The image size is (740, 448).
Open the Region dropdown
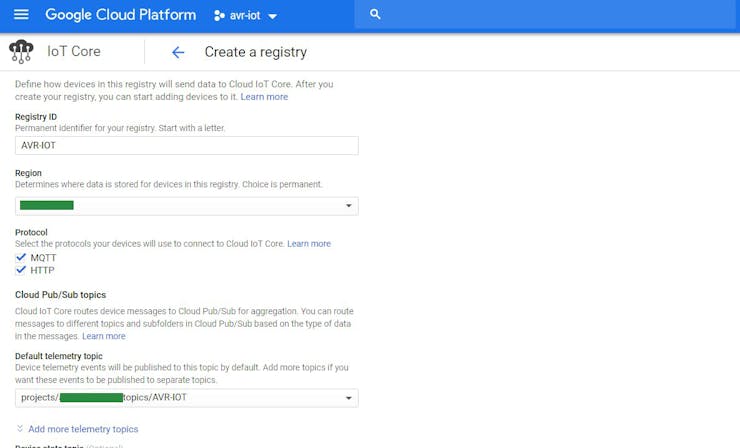point(186,206)
